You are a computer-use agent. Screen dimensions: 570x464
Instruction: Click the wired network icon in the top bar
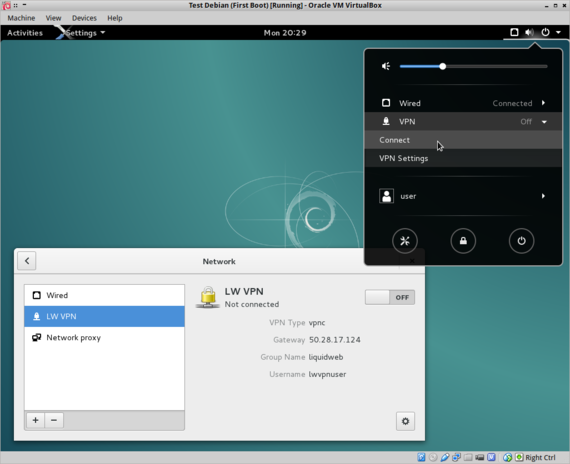pyautogui.click(x=514, y=32)
